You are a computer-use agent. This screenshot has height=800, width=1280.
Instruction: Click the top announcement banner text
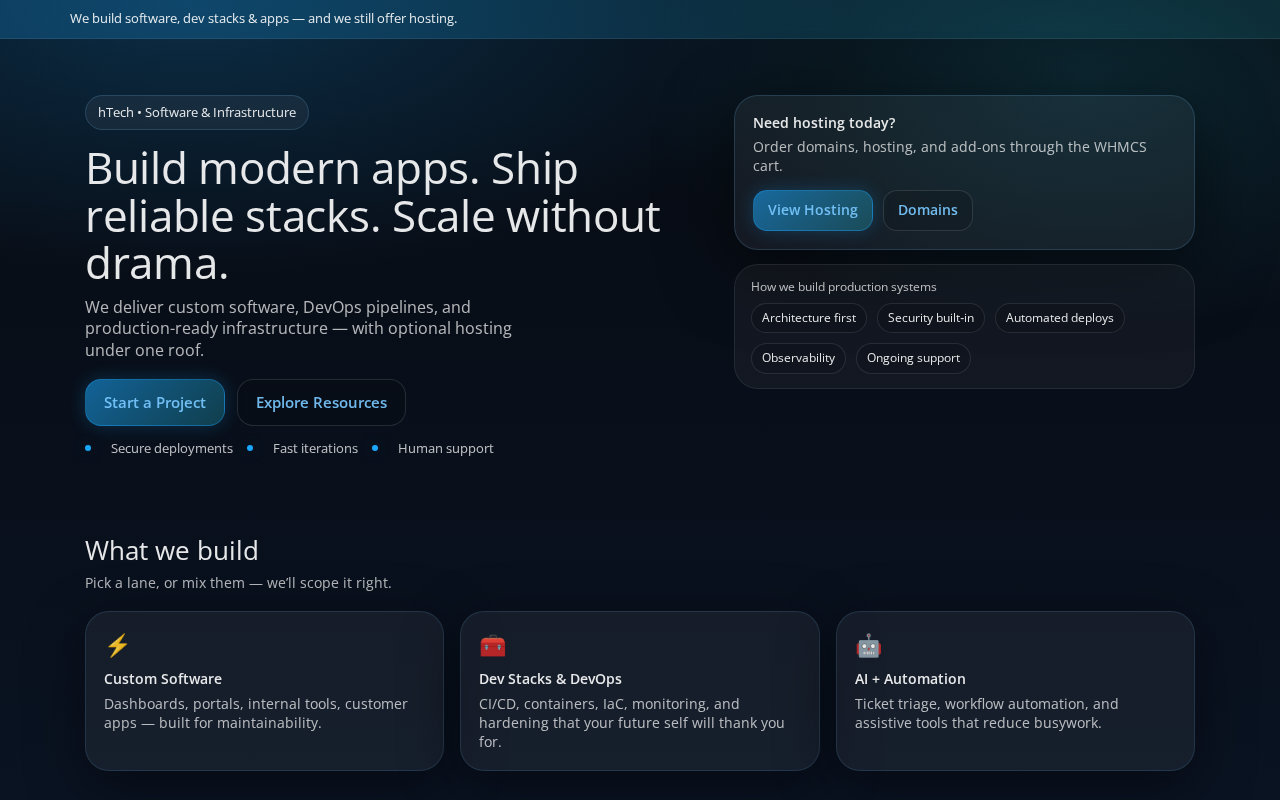click(263, 18)
